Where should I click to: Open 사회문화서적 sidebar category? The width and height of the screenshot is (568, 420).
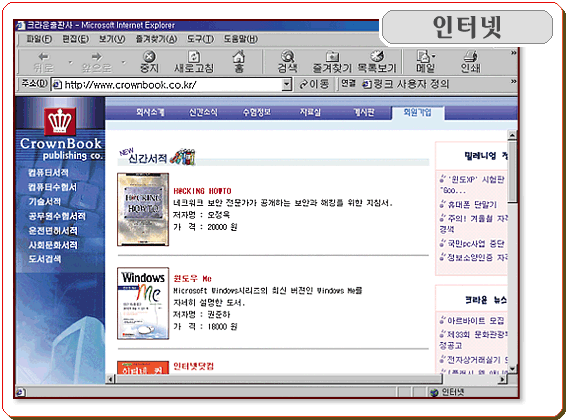point(53,245)
